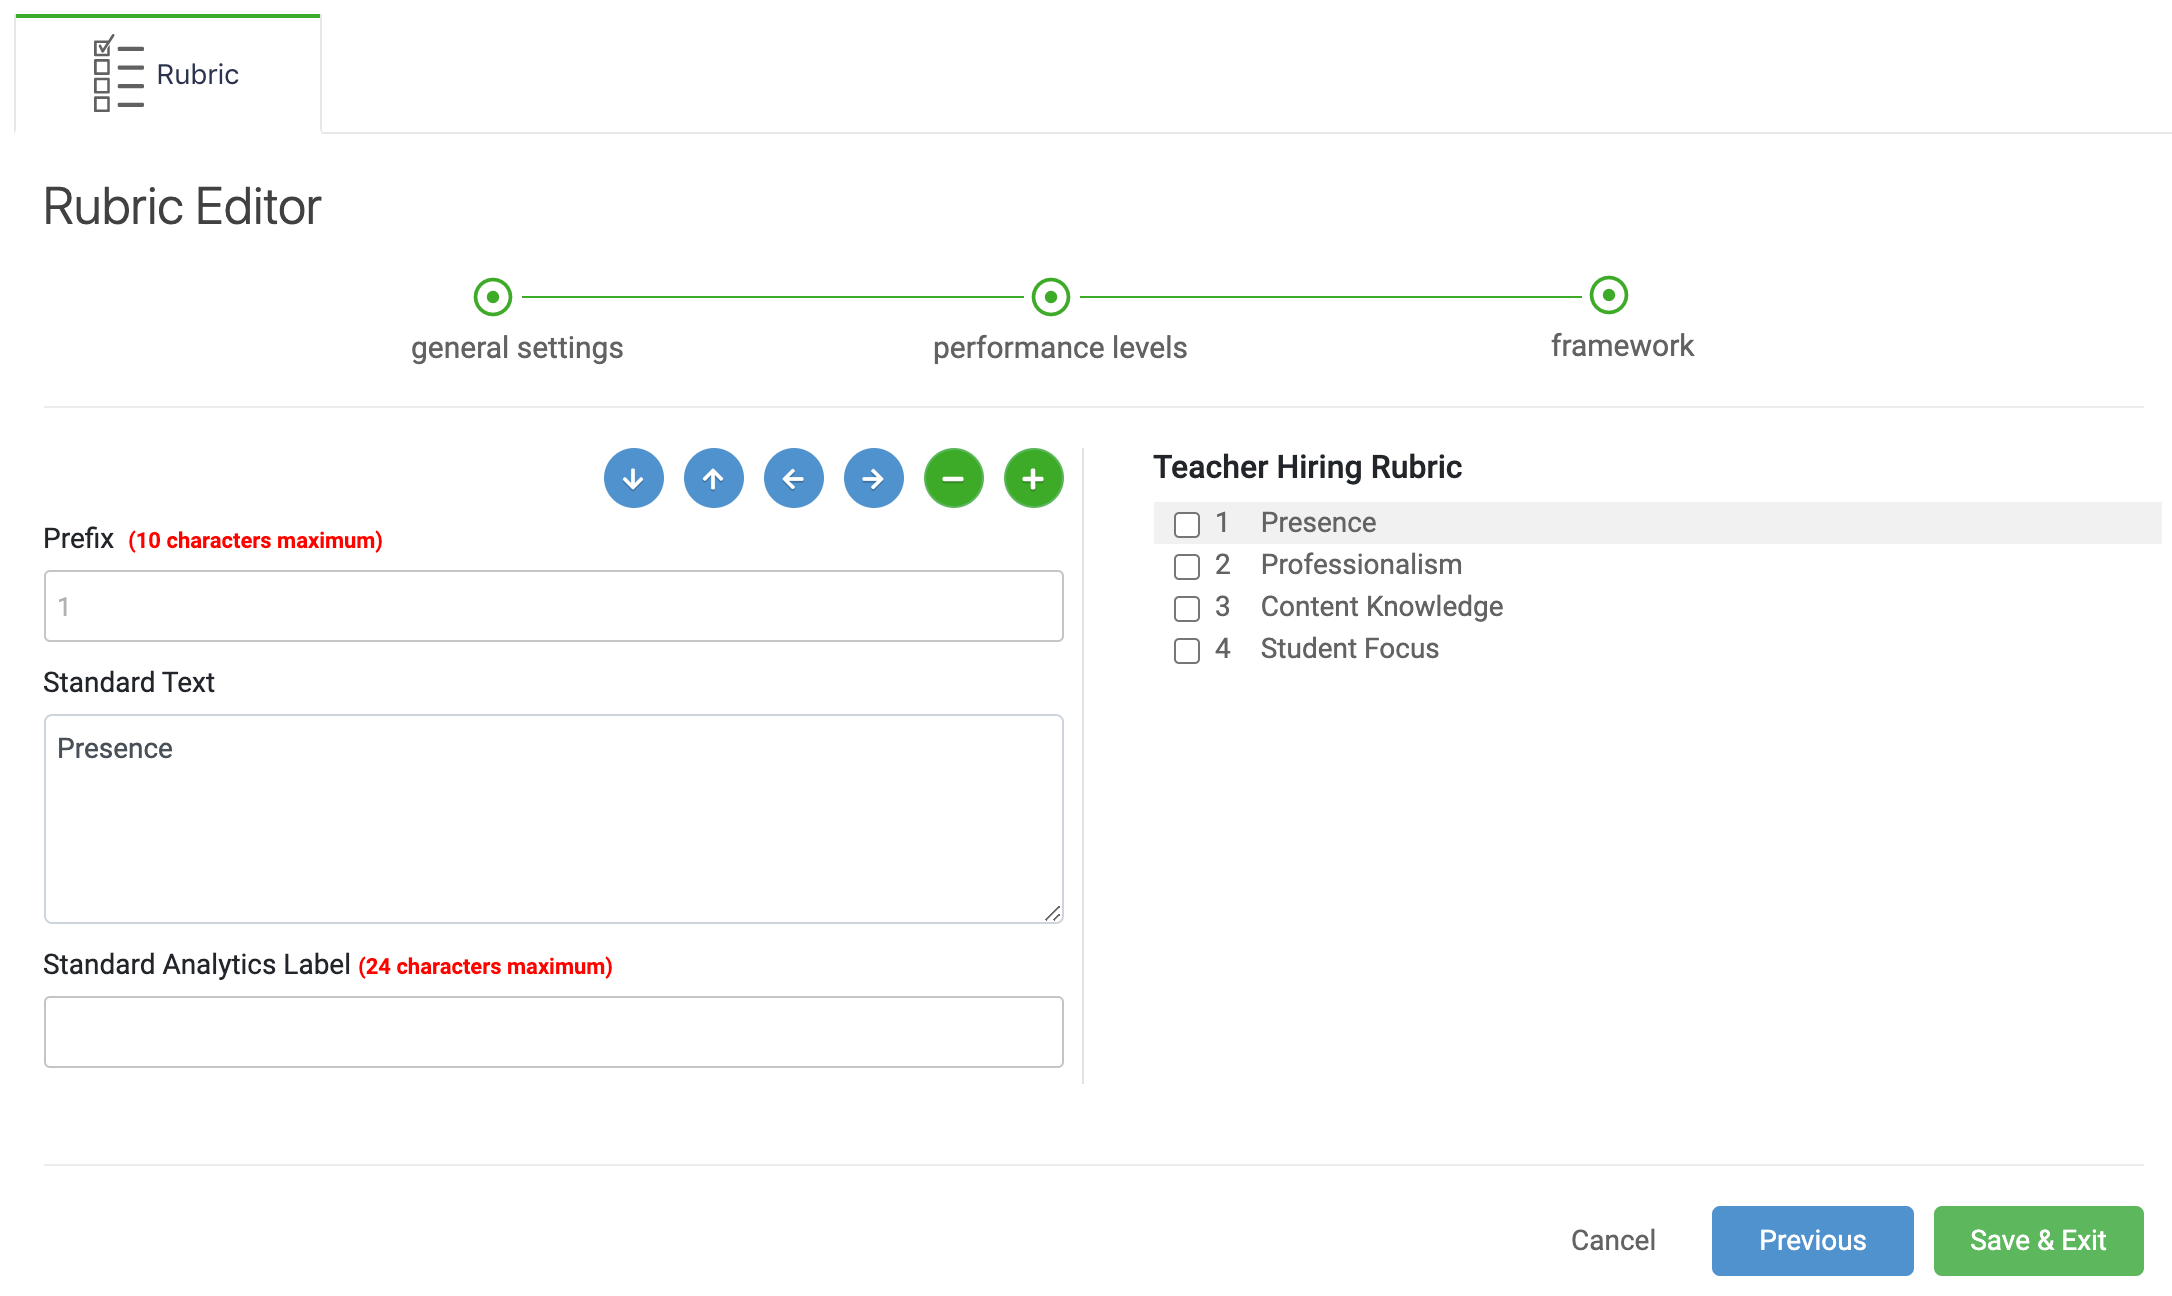Select the framework step circle
The image size is (2172, 1296).
pyautogui.click(x=1608, y=295)
